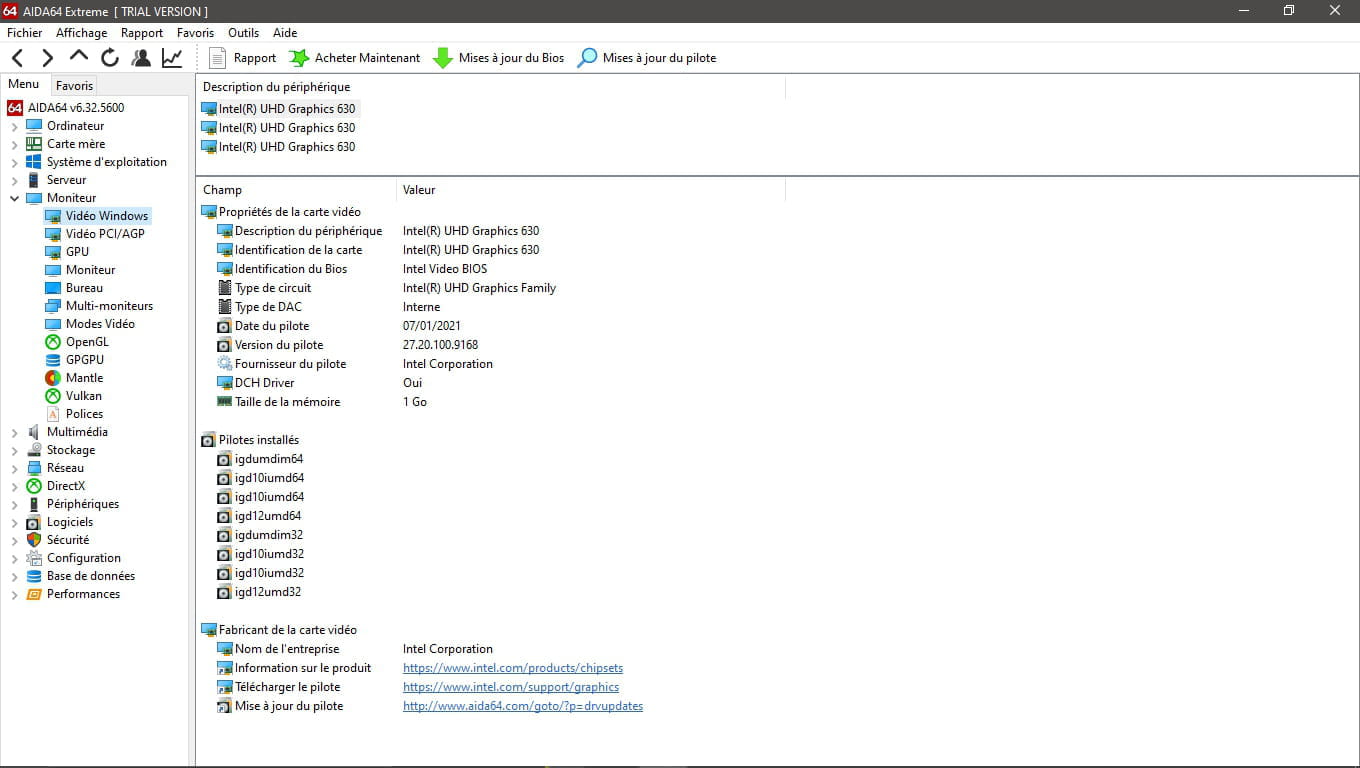Click the Champ column header

pyautogui.click(x=296, y=190)
